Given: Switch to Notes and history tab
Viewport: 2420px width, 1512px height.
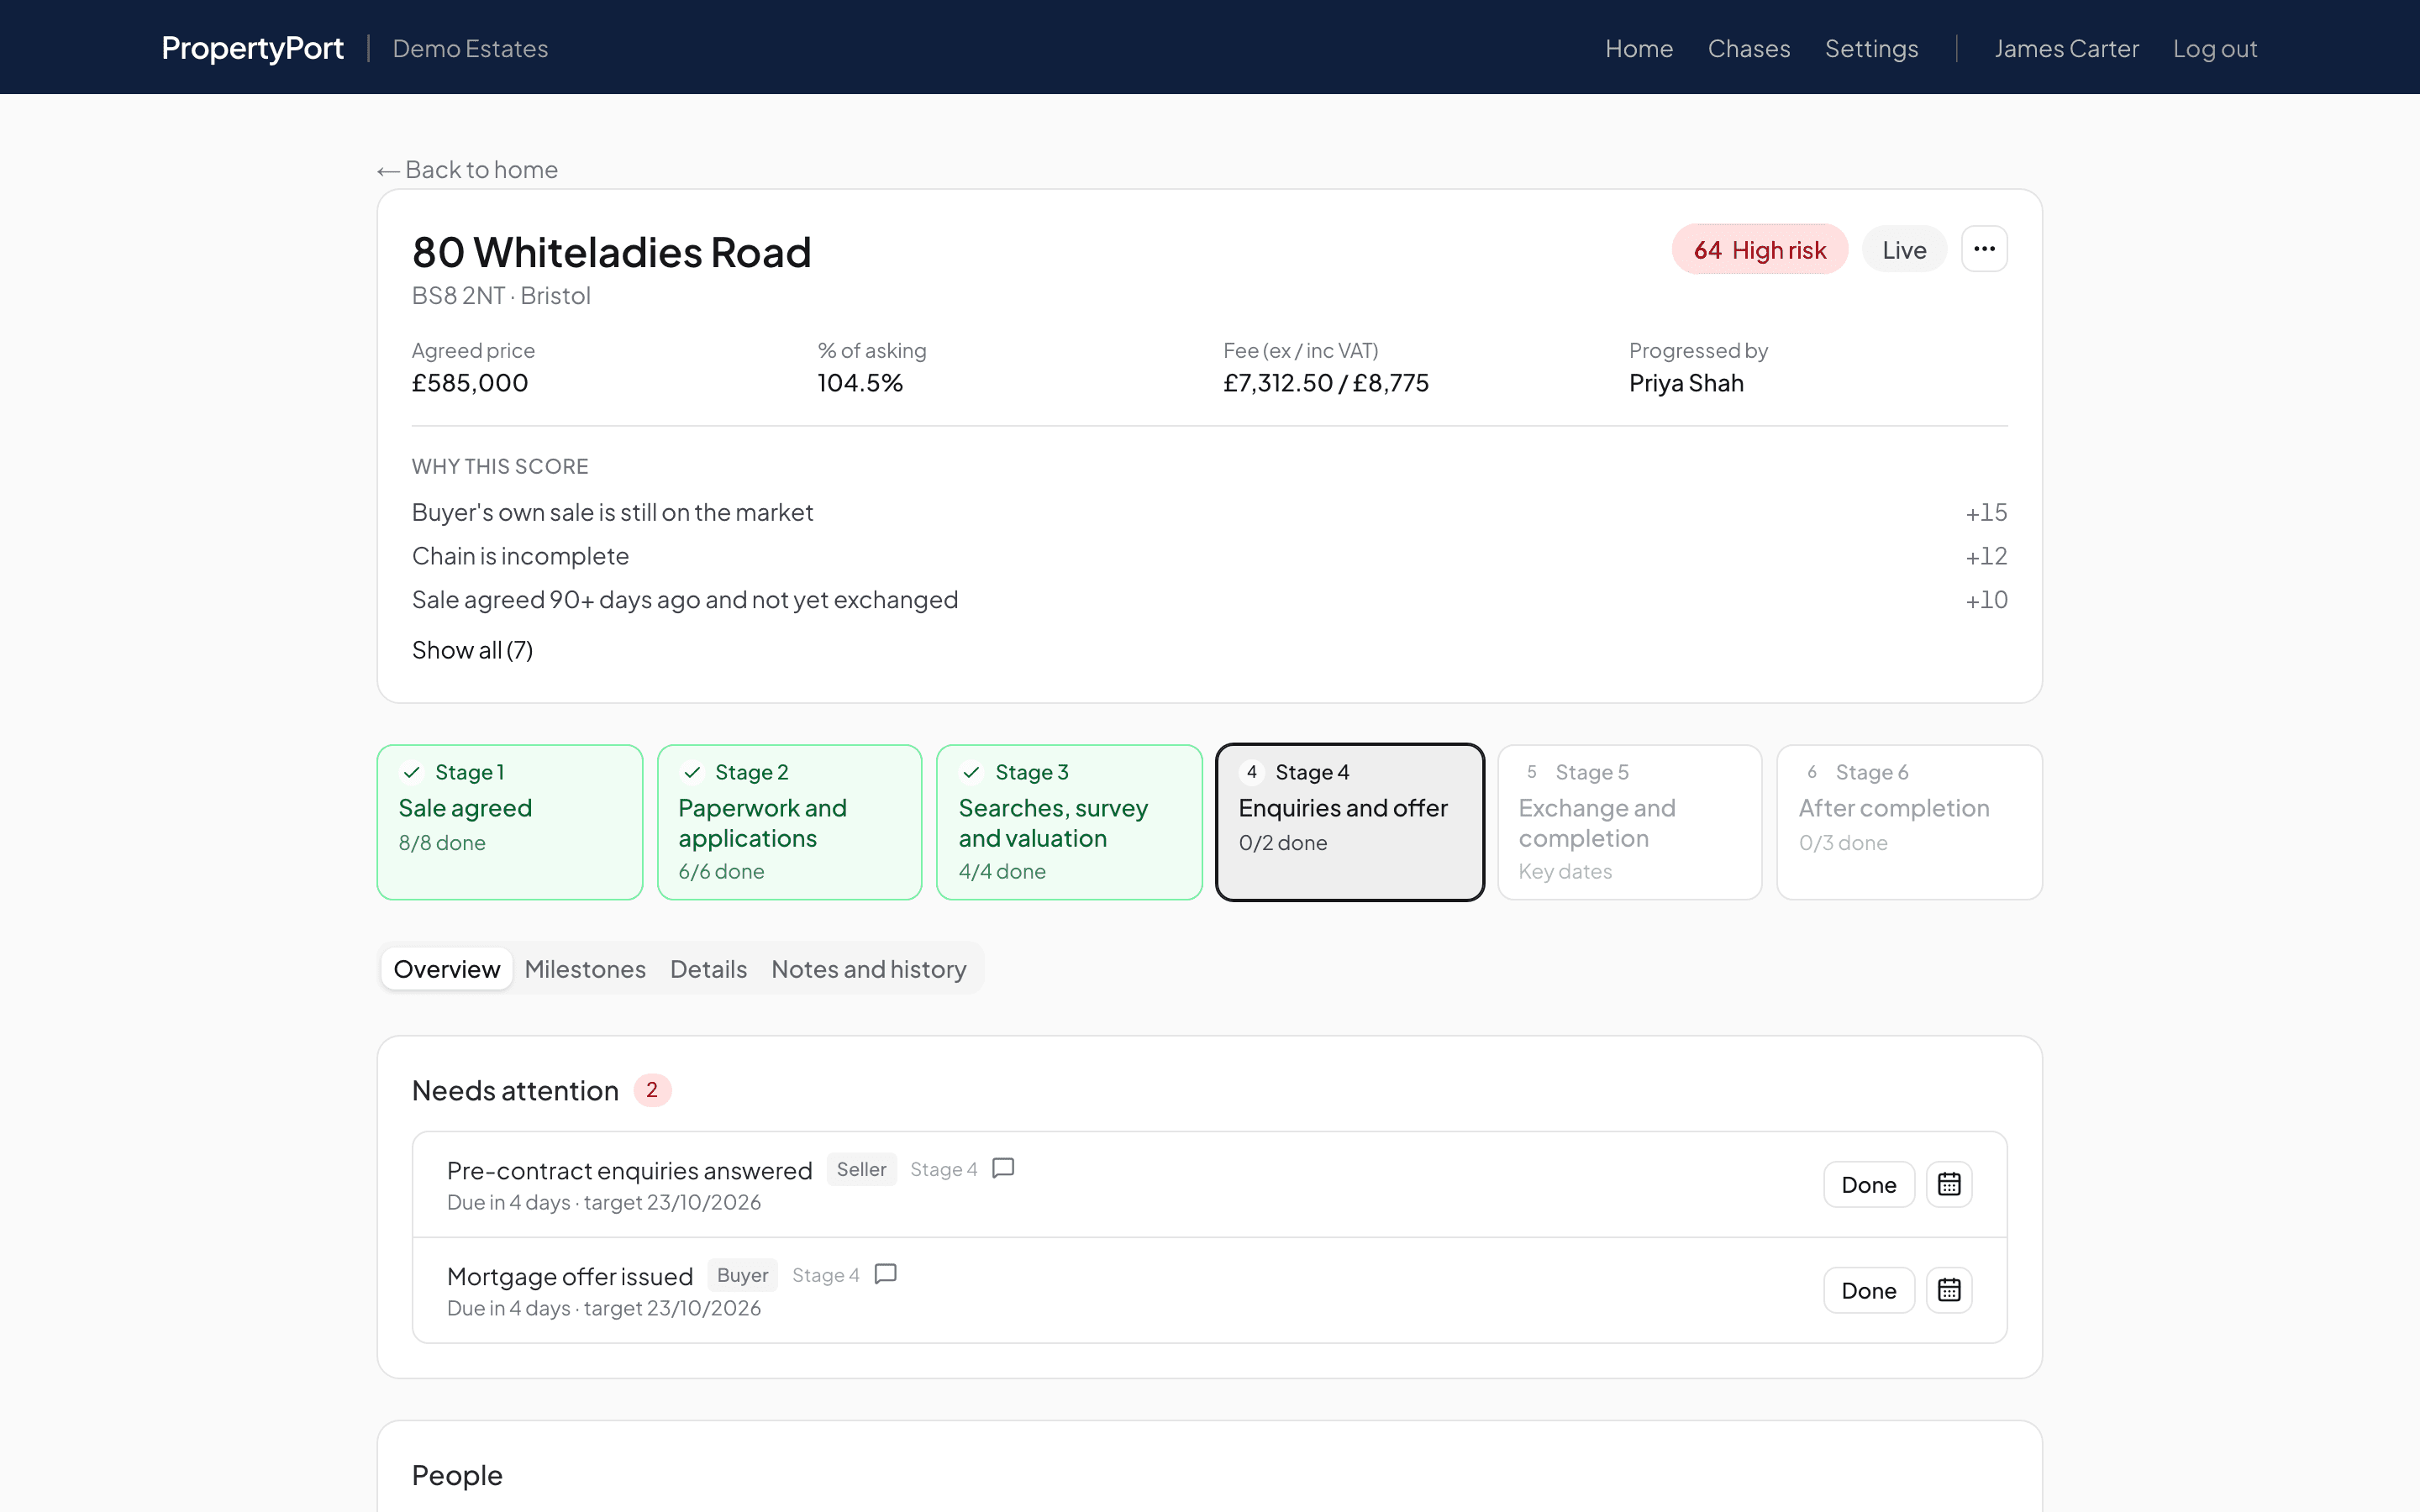Looking at the screenshot, I should point(869,969).
